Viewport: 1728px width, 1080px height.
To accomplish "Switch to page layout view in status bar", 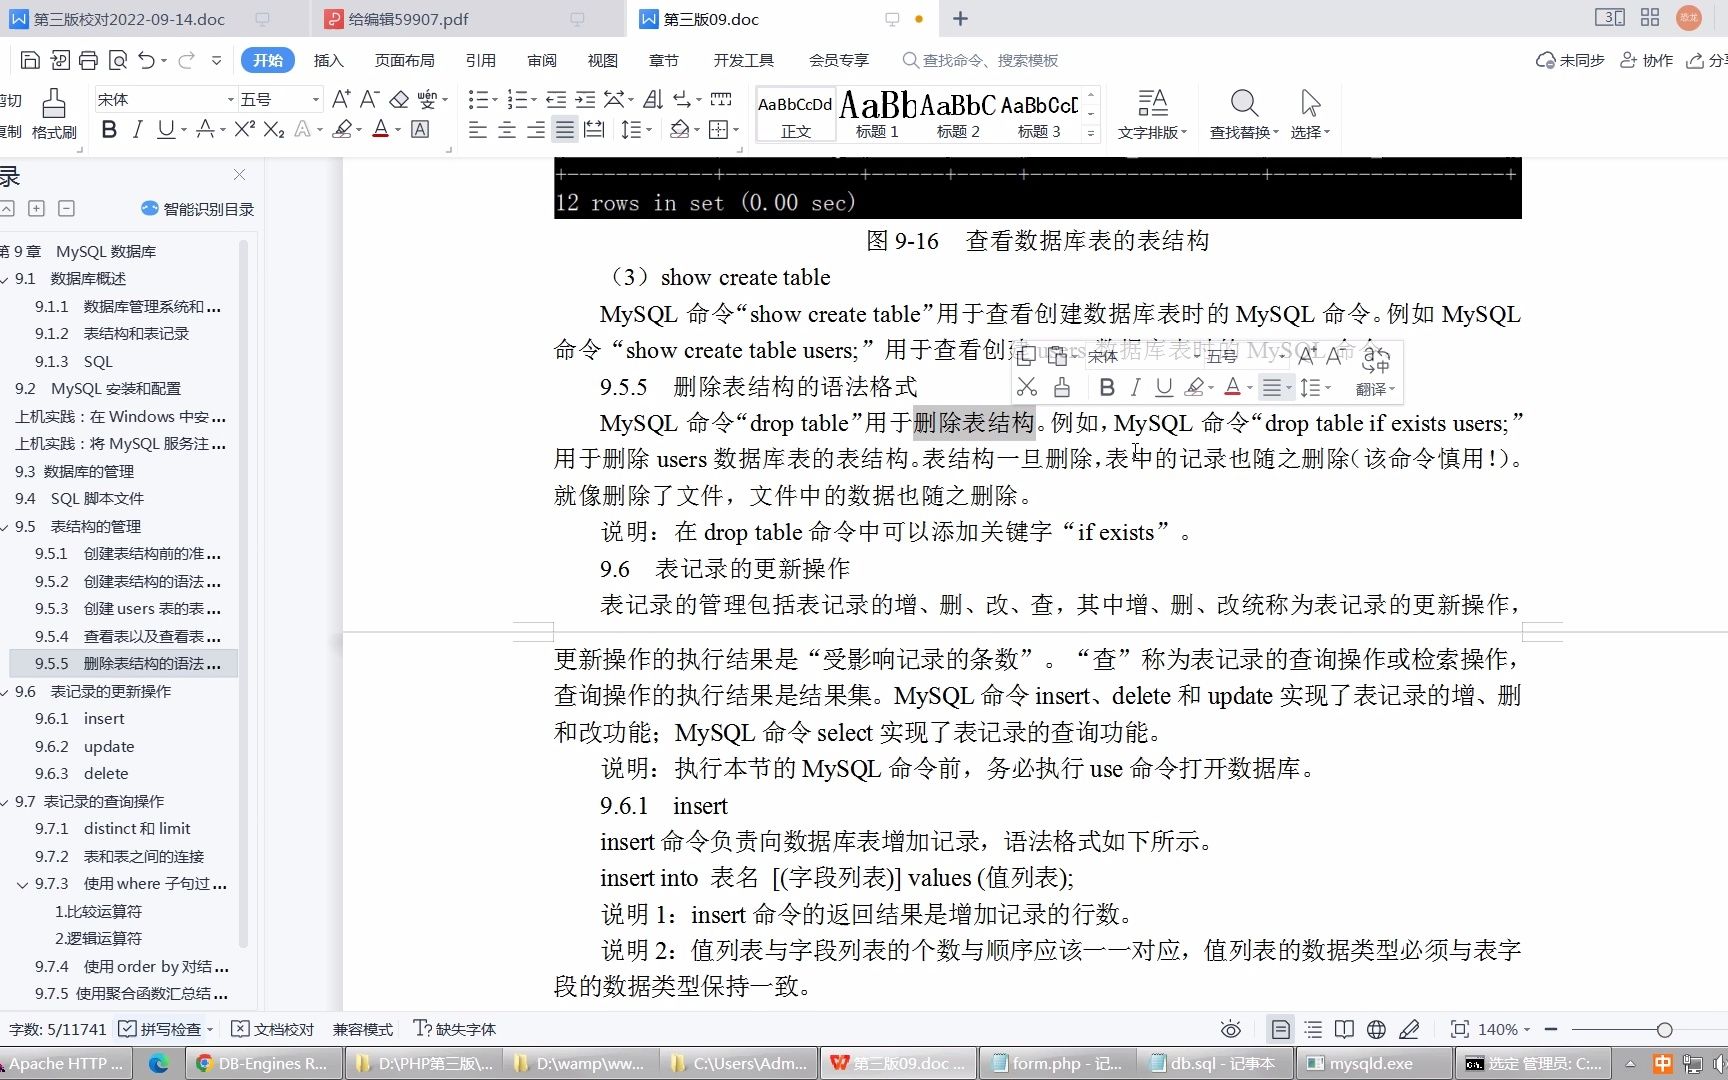I will point(1280,1029).
